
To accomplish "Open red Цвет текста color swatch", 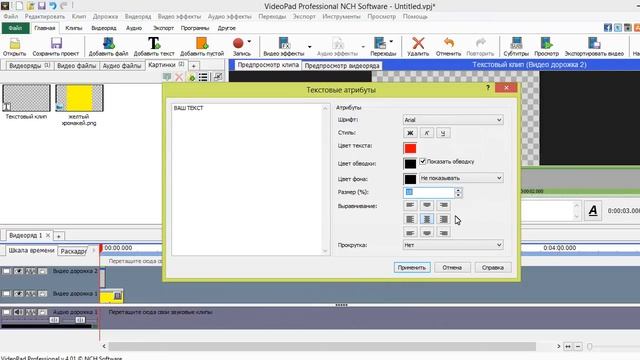I will pos(410,148).
